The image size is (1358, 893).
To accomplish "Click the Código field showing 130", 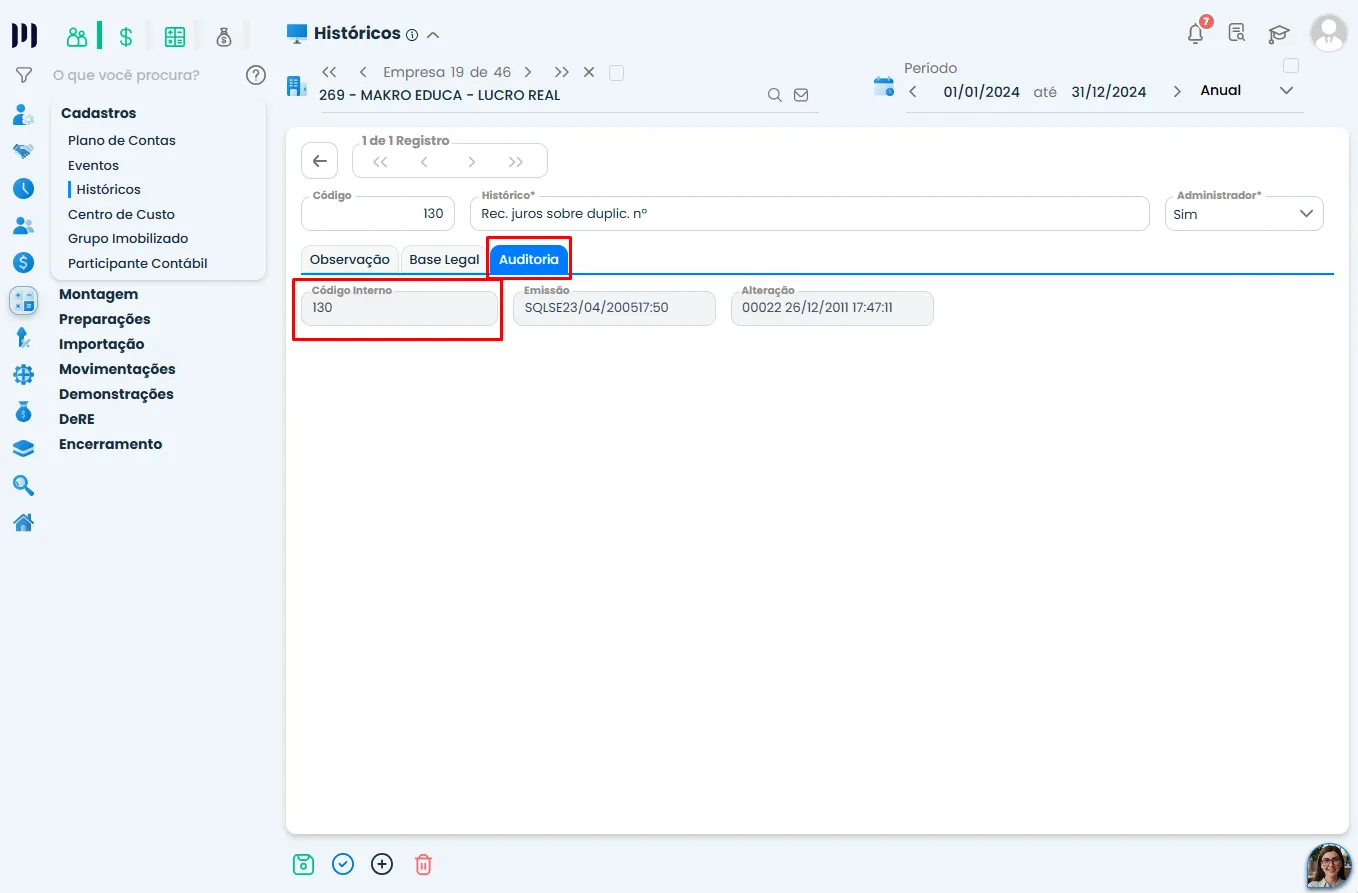I will tap(378, 213).
